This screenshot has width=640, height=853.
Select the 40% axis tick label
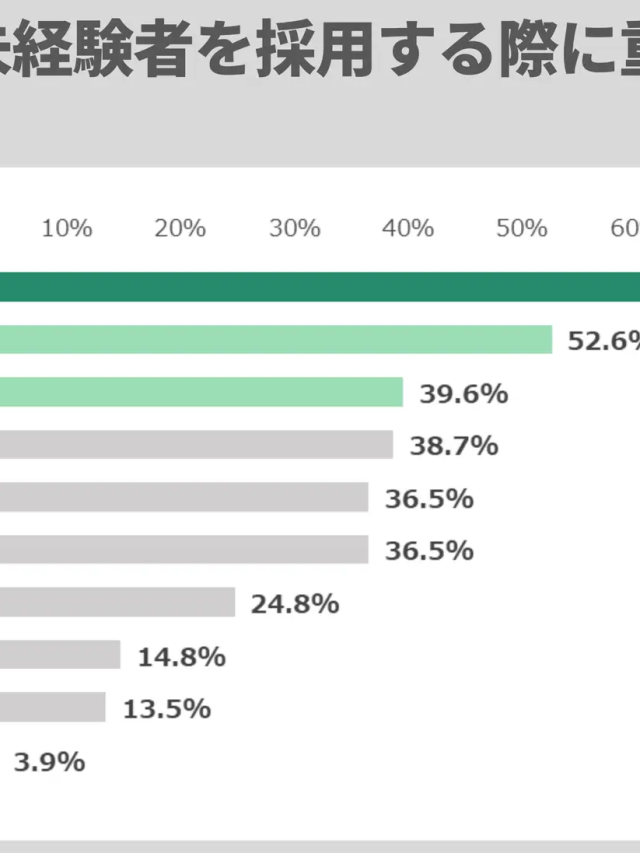408,228
